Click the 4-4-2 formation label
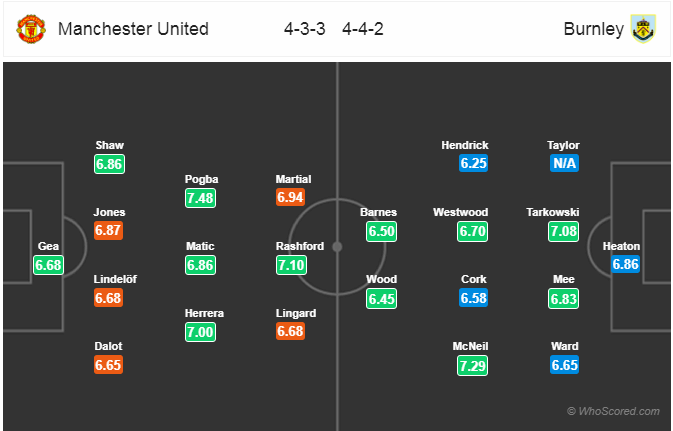 click(x=363, y=29)
